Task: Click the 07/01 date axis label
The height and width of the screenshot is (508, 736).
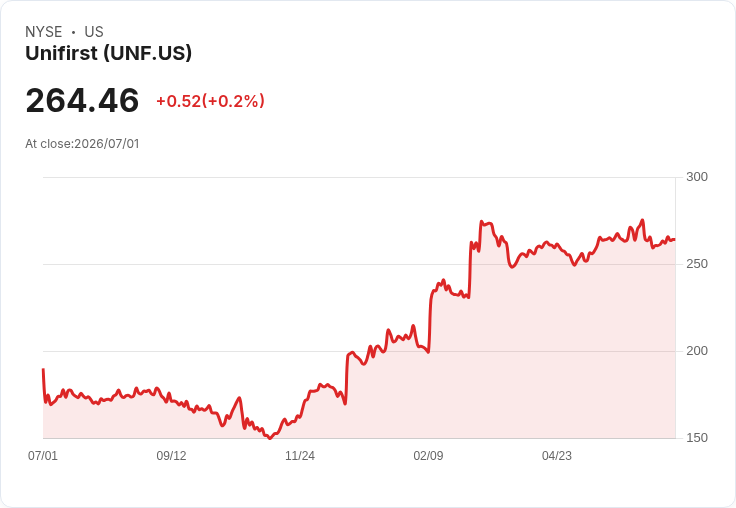Action: [43, 455]
